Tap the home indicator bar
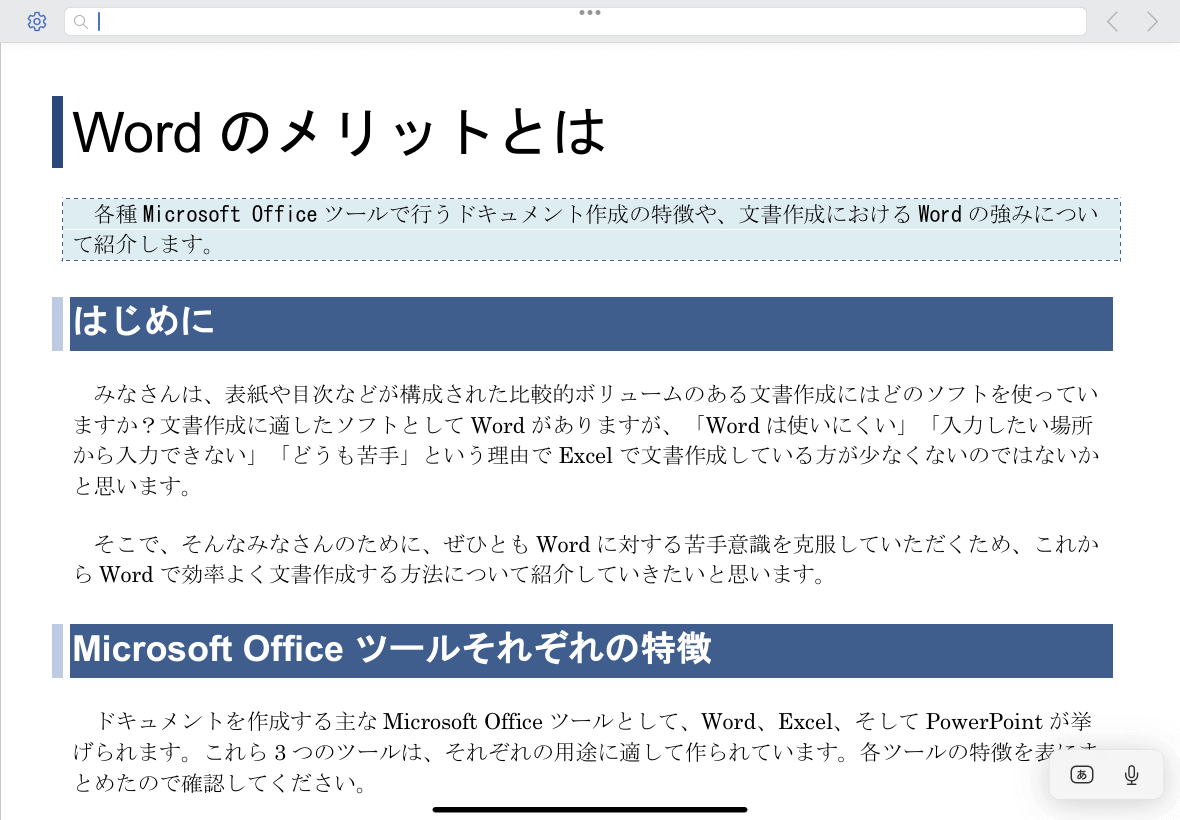 point(590,809)
